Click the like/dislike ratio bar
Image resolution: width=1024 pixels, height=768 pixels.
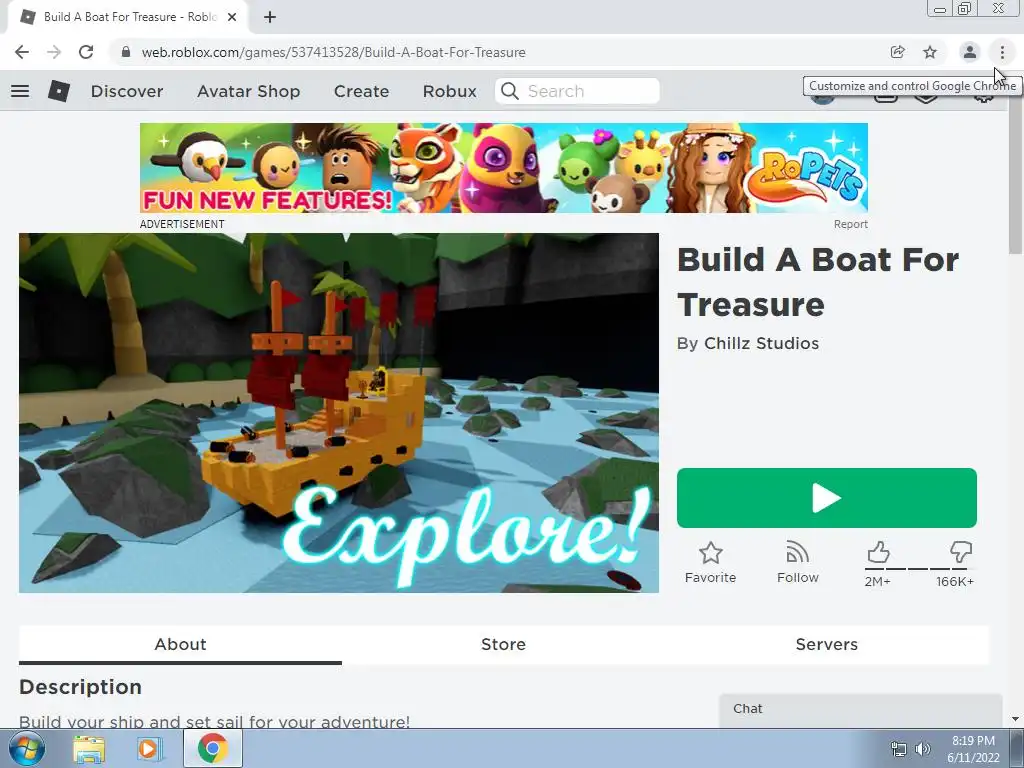[920, 568]
